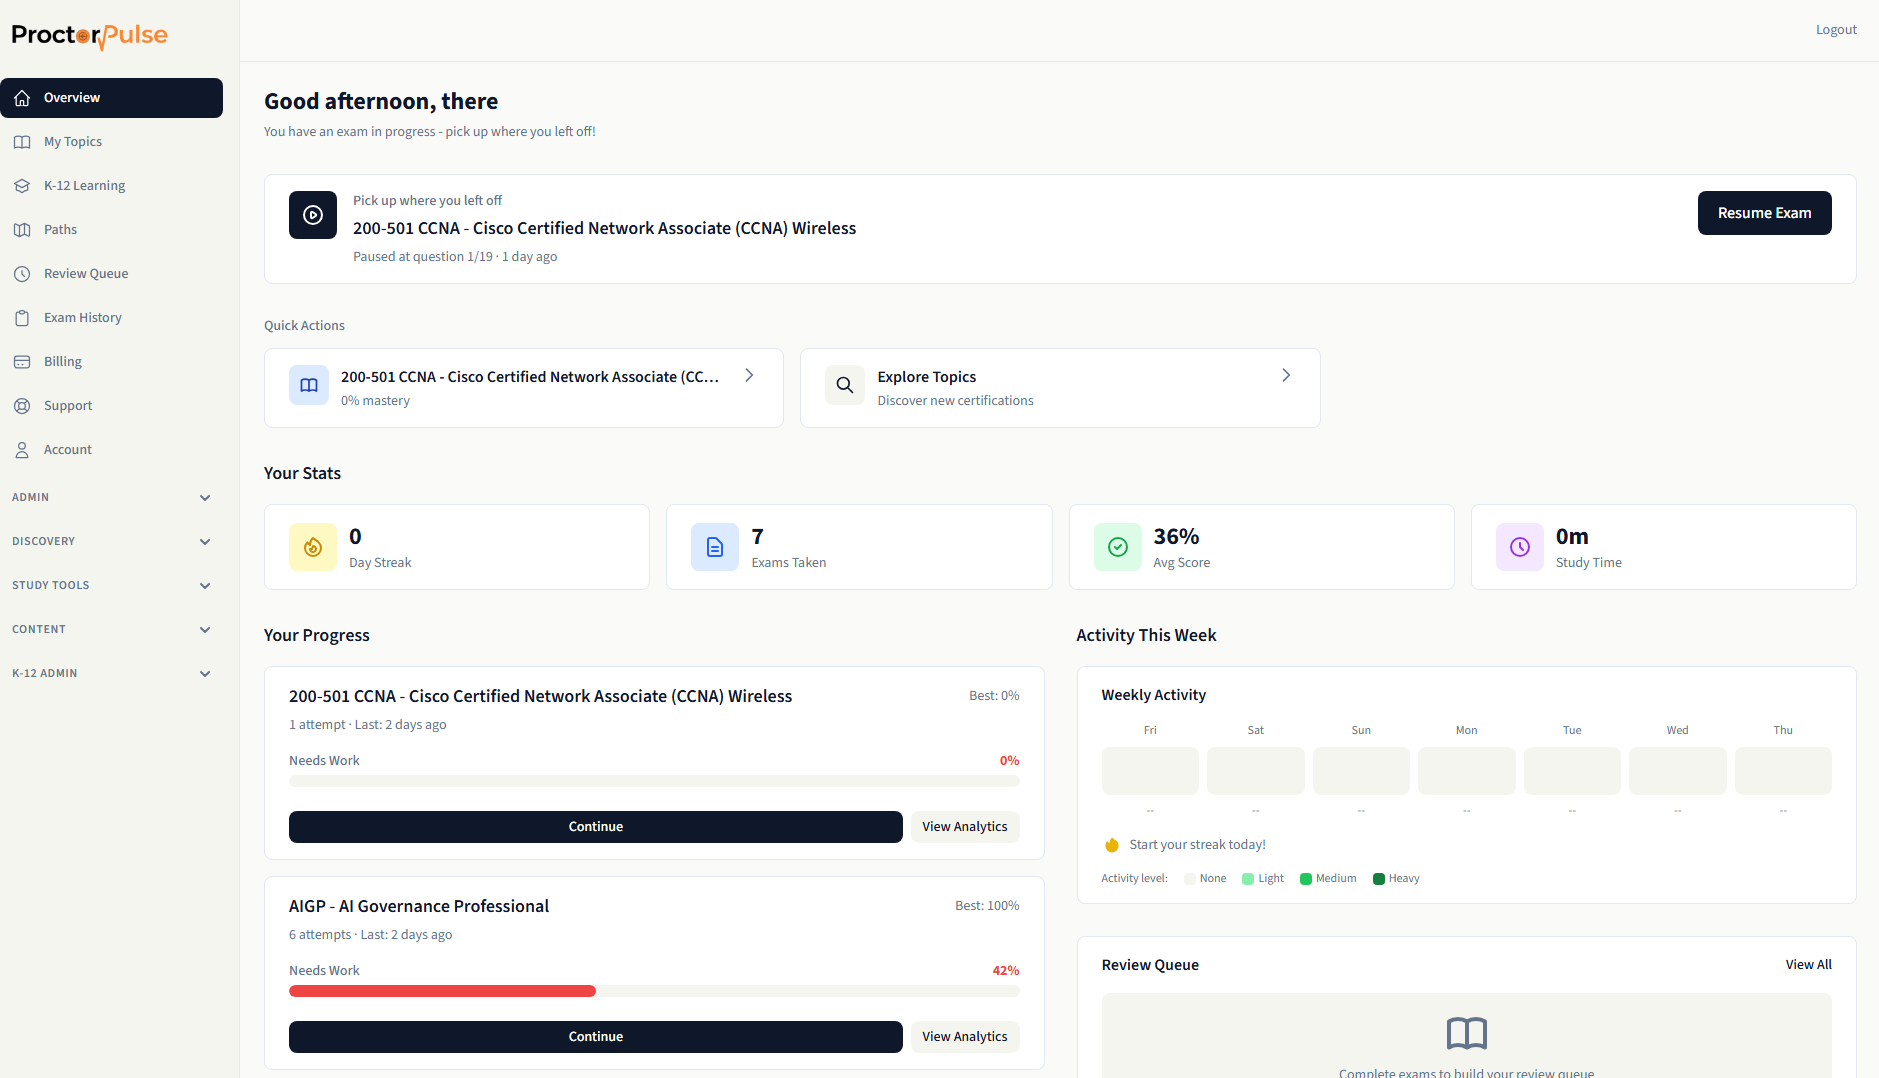1879x1078 pixels.
Task: Expand the DISCOVERY sidebar section
Action: pos(111,541)
